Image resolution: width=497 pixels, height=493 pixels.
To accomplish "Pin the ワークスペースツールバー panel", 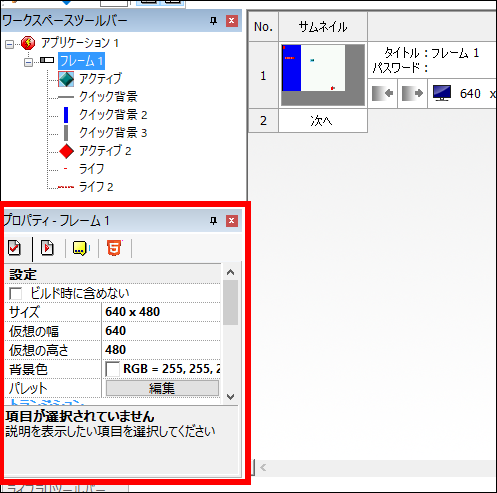I will [x=213, y=21].
